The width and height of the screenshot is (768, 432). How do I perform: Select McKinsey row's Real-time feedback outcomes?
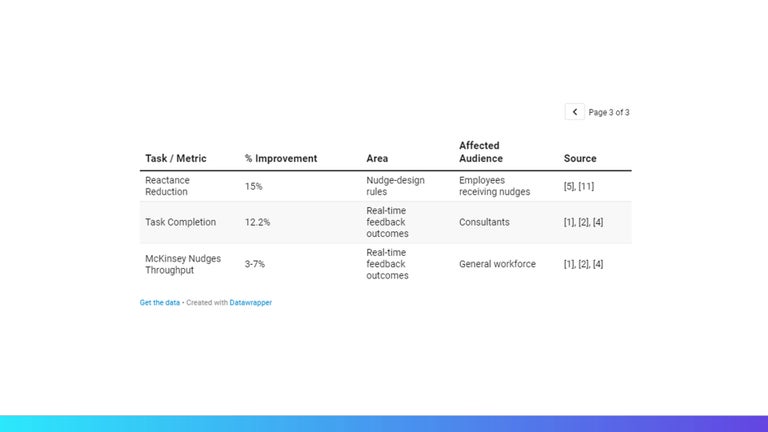387,264
